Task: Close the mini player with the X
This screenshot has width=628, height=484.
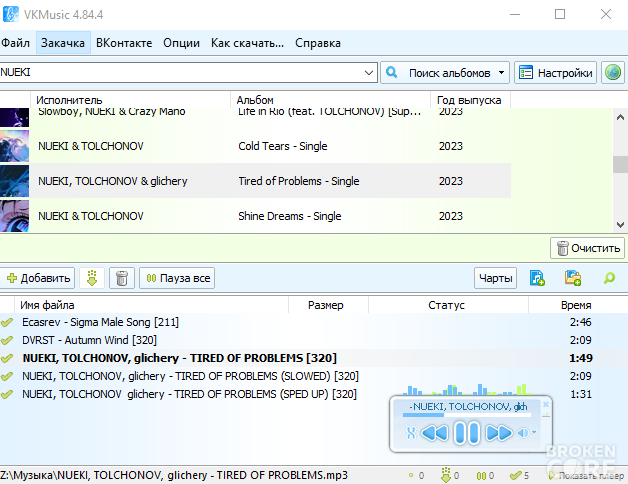Action: click(x=545, y=405)
